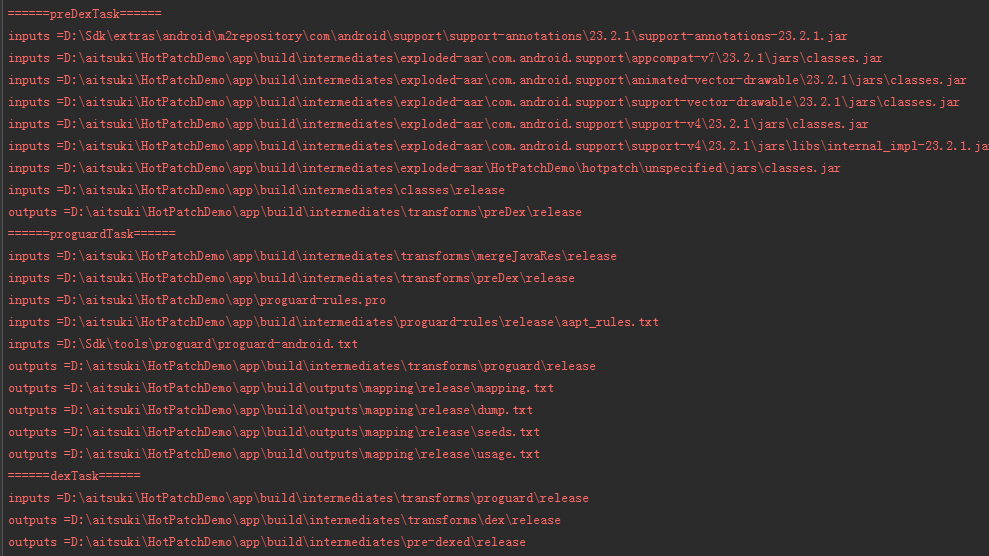The width and height of the screenshot is (989, 556).
Task: Click the dump.txt output line
Action: [x=271, y=410]
